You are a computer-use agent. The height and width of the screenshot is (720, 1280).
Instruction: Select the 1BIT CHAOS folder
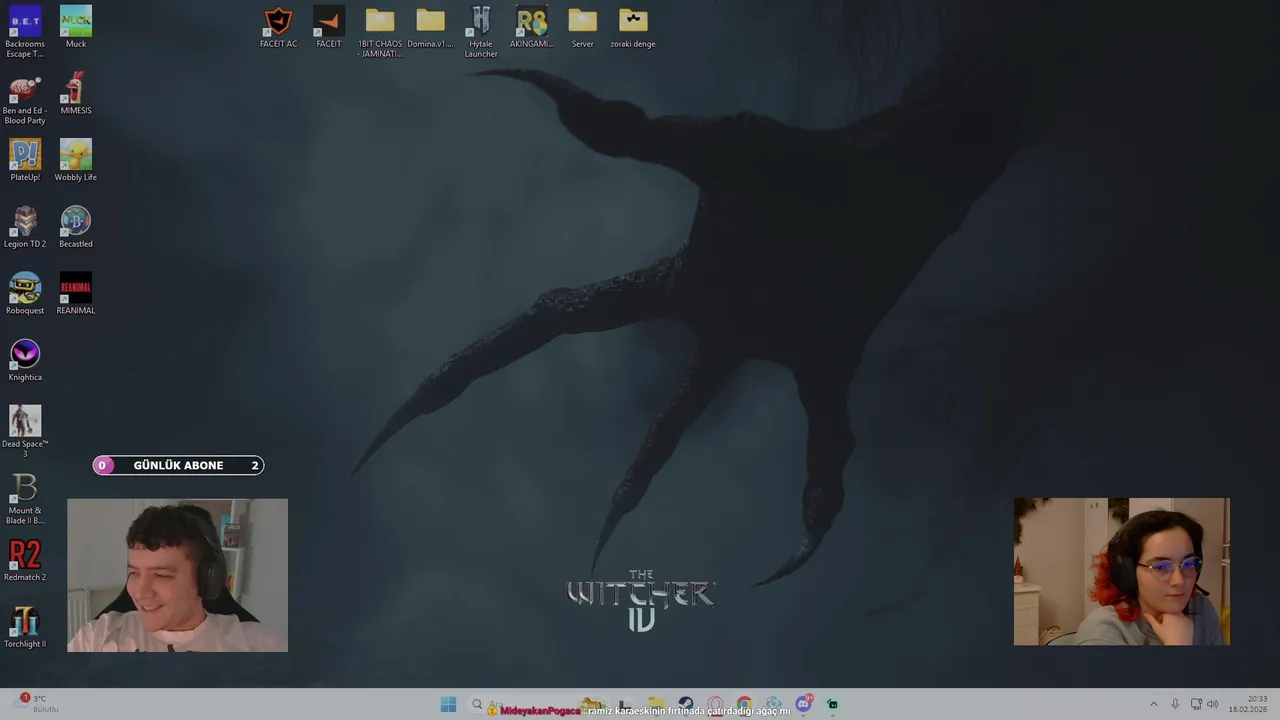[x=380, y=32]
